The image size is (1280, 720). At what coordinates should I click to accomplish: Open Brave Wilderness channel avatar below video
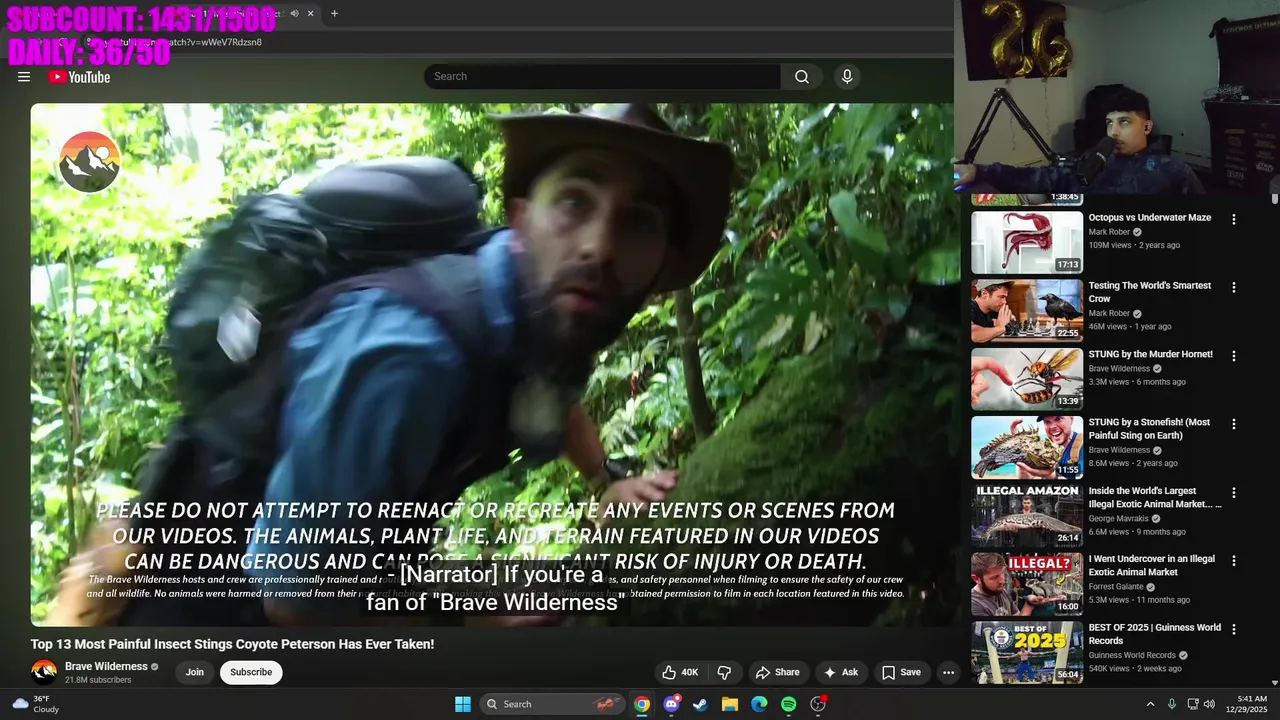click(x=44, y=672)
